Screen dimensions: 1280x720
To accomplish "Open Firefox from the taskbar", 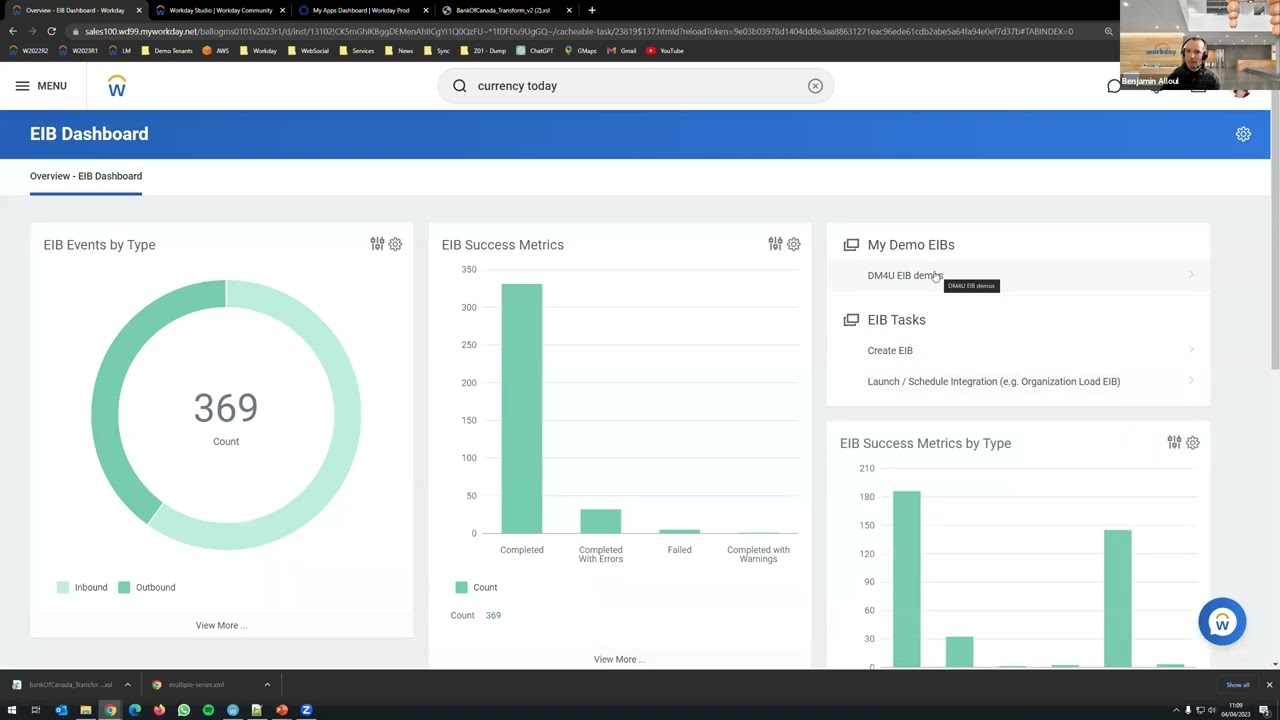I will [x=159, y=710].
